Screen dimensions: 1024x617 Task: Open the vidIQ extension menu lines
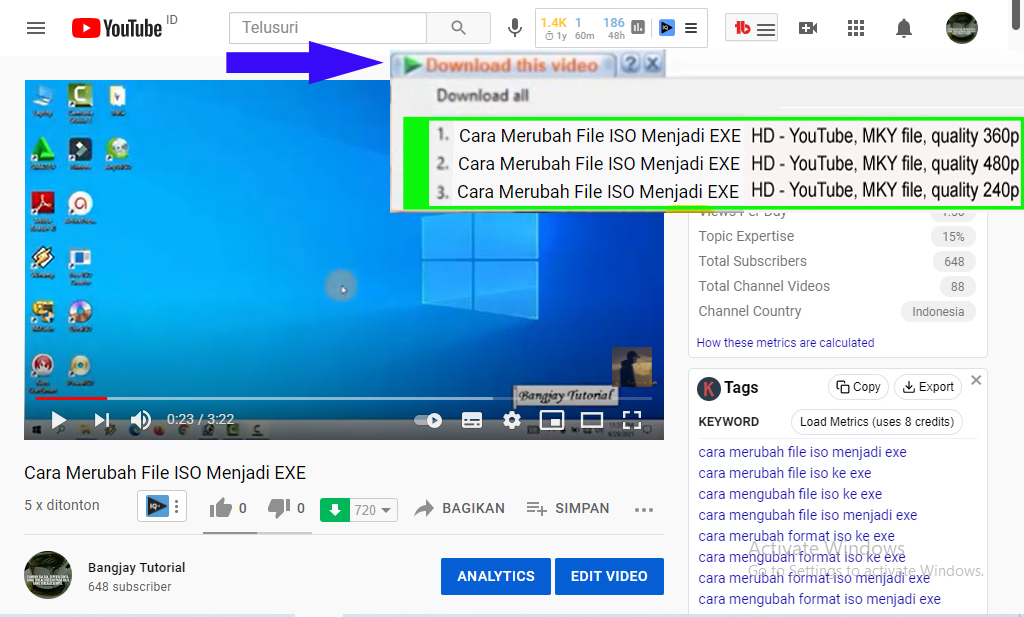coord(691,28)
